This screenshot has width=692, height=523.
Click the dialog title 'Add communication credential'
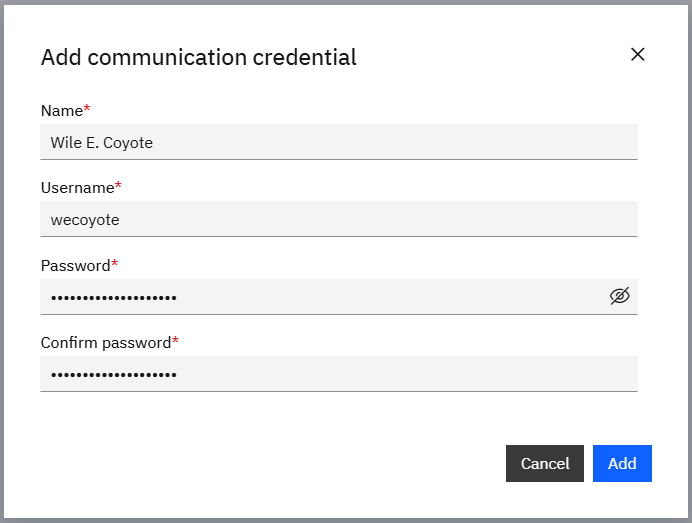(198, 57)
